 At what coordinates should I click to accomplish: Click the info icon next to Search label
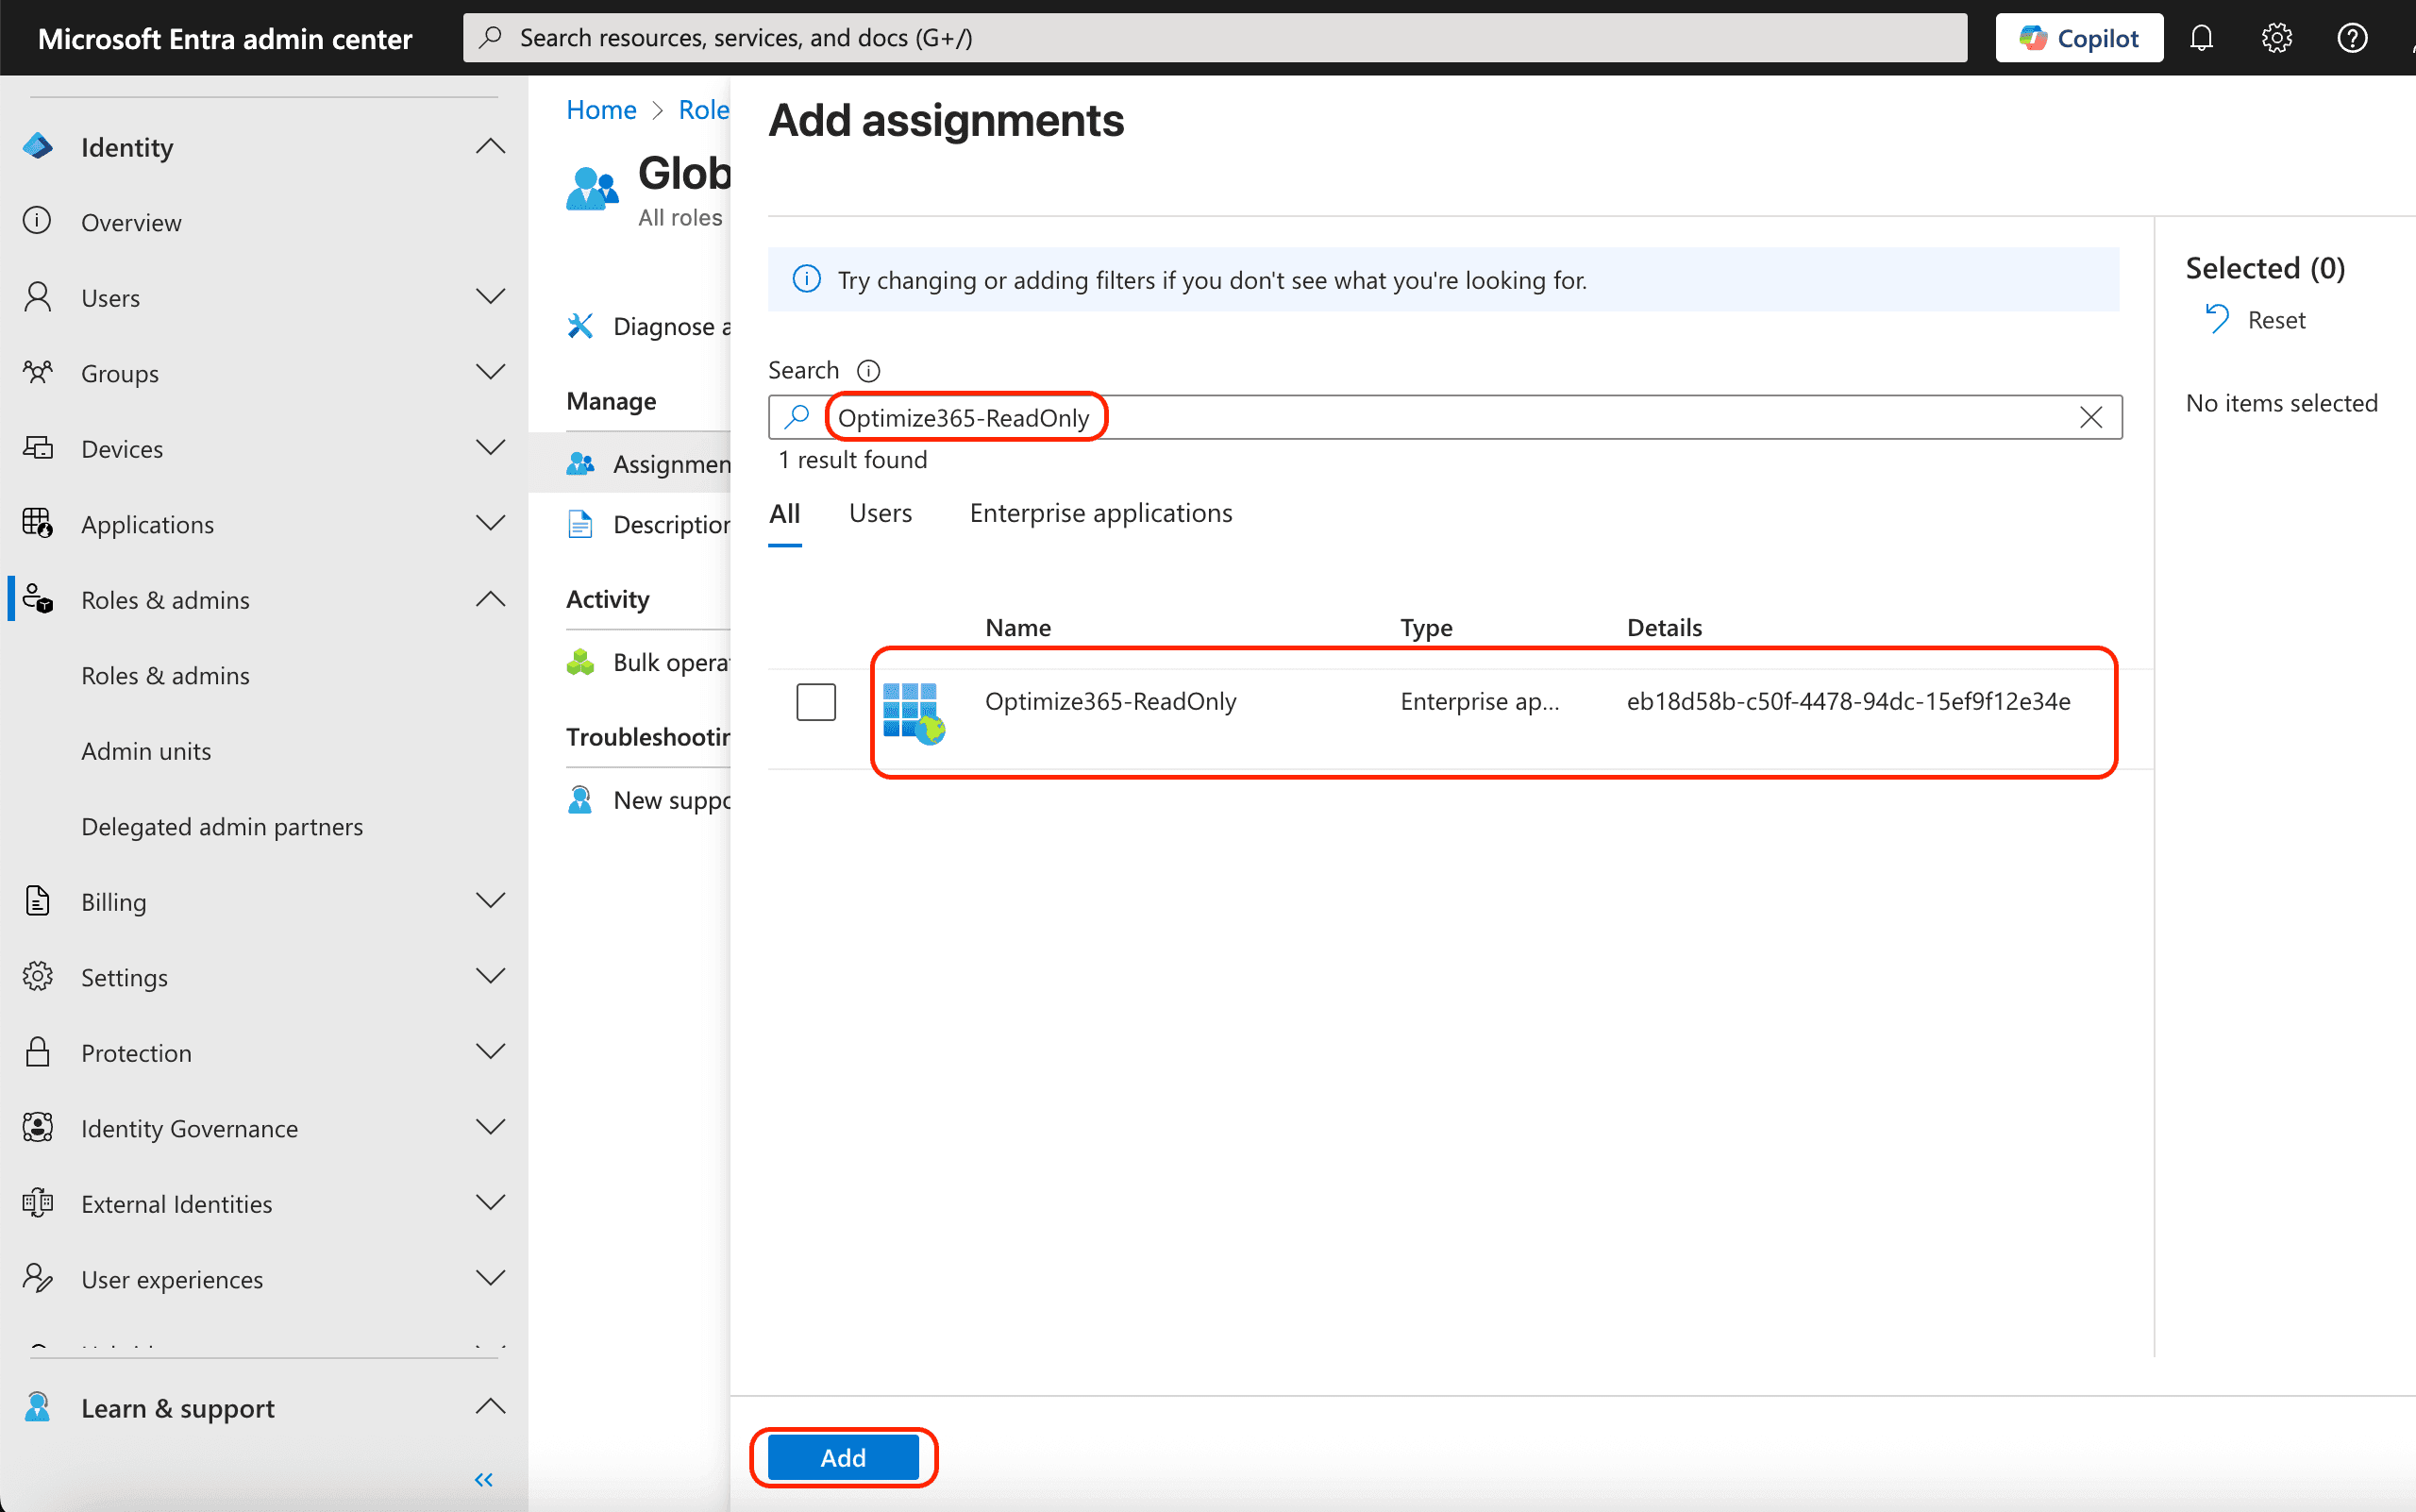point(869,371)
